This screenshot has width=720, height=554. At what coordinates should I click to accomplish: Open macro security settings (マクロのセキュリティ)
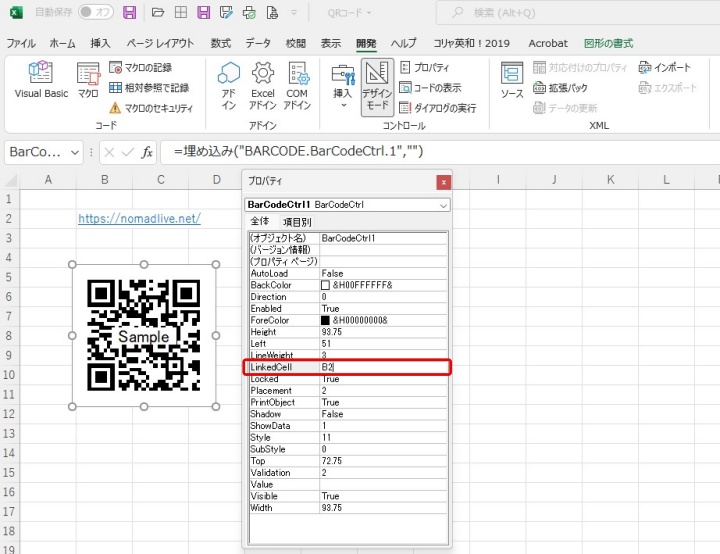pos(151,108)
